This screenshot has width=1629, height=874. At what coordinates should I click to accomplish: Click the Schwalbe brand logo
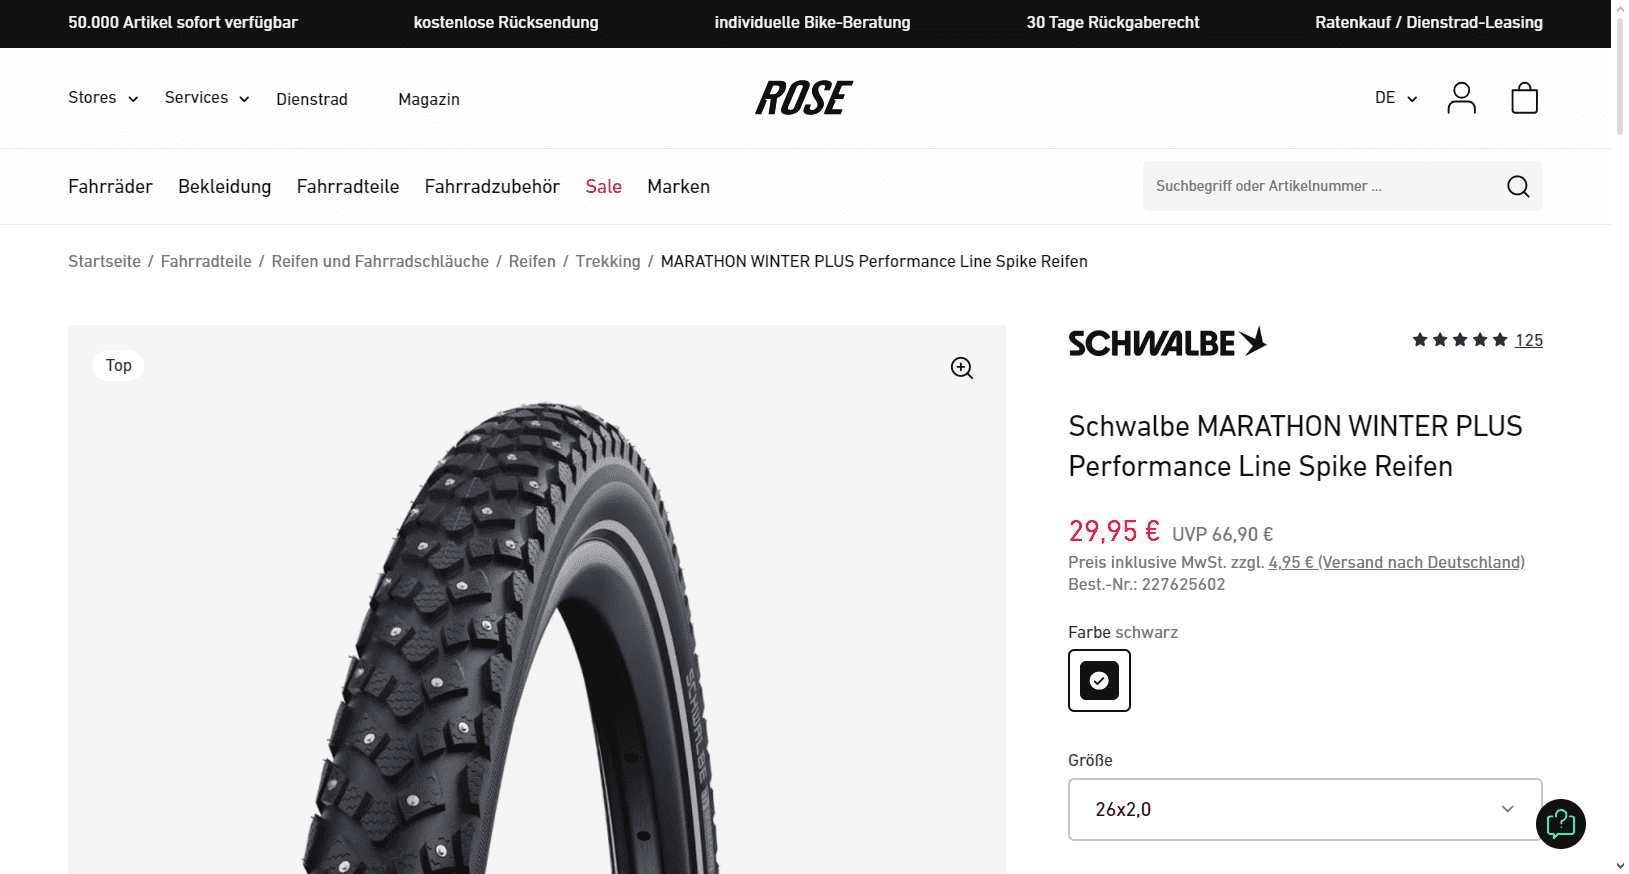point(1167,342)
